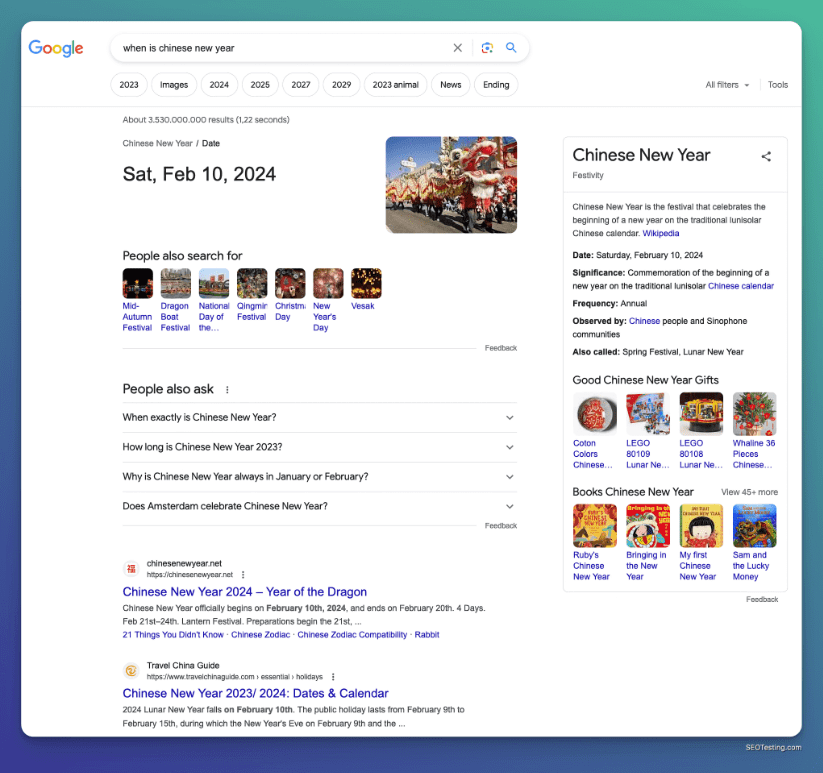Clear the search box with X icon
823x773 pixels.
[x=458, y=48]
